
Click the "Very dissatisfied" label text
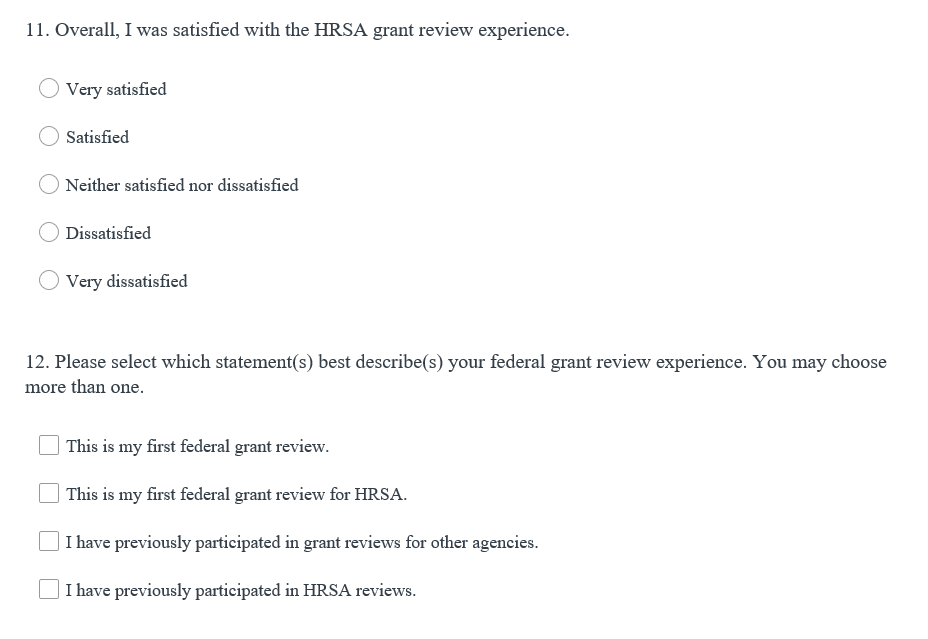[x=126, y=281]
